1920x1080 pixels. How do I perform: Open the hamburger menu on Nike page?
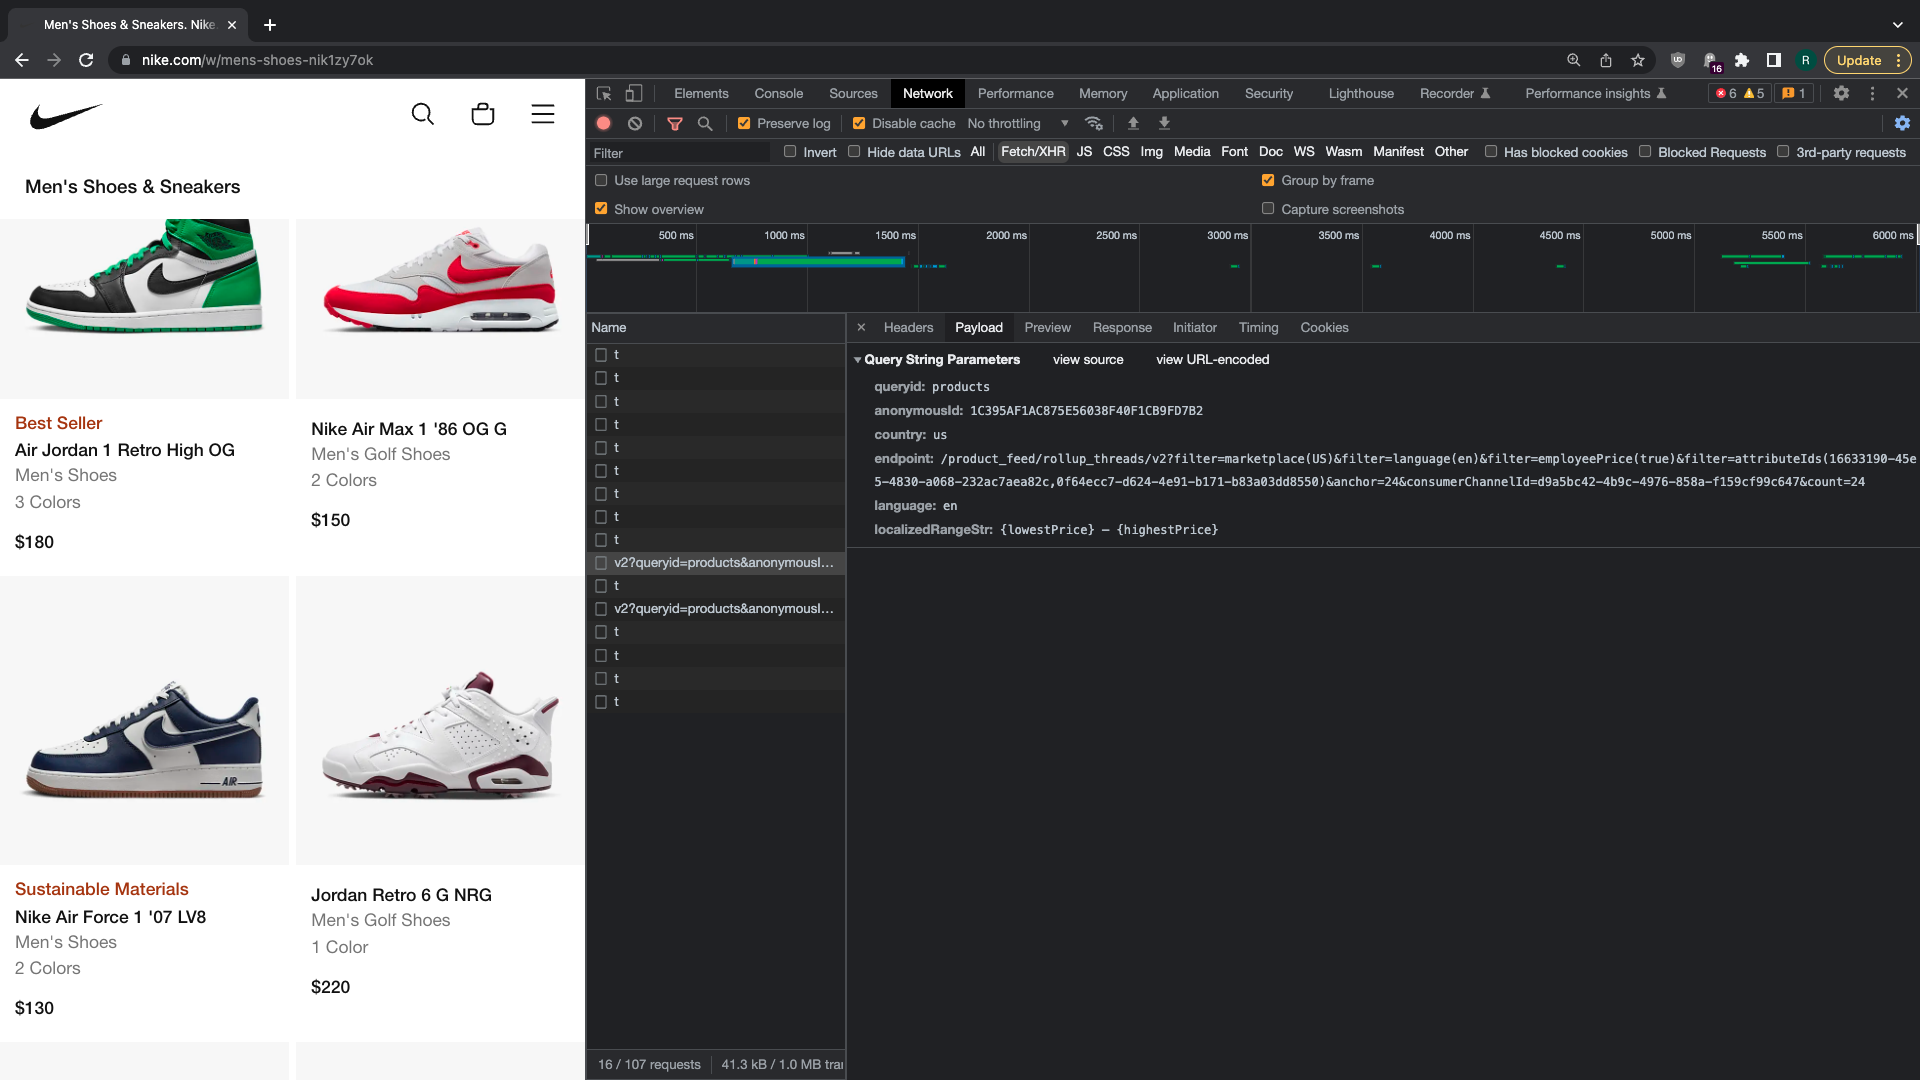(x=543, y=114)
